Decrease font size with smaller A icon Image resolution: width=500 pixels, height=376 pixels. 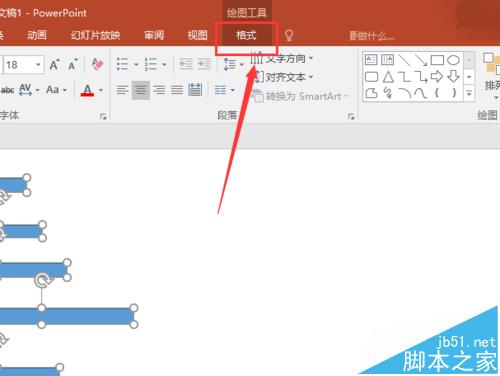tap(73, 64)
